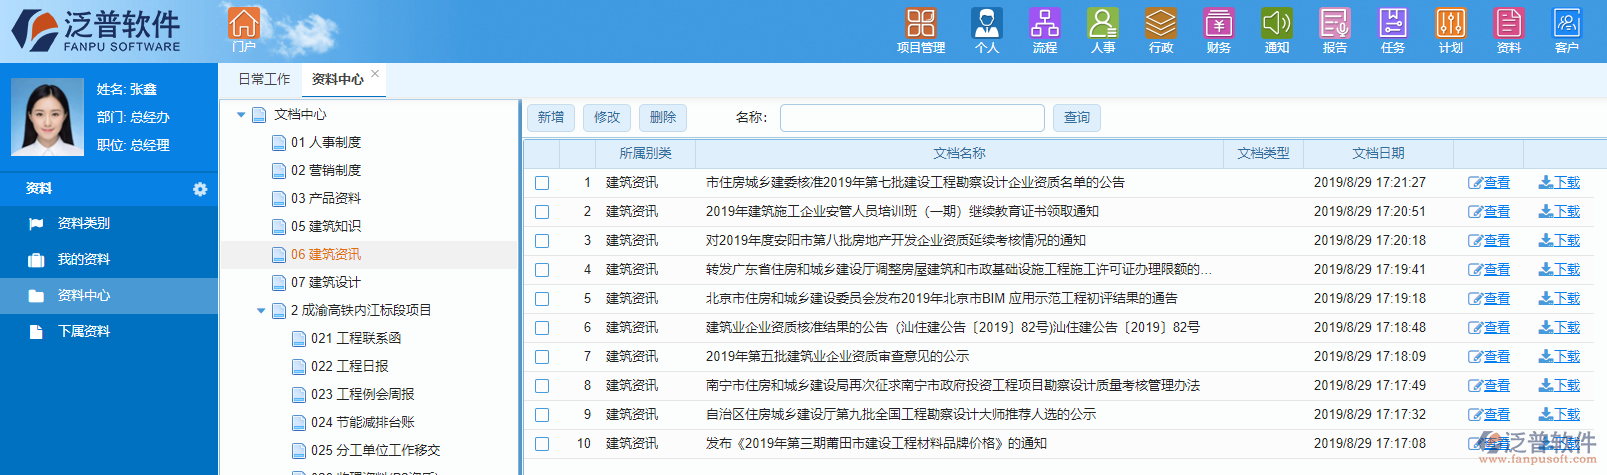Open 资料类别 in the sidebar
Image resolution: width=1607 pixels, height=475 pixels.
[109, 223]
